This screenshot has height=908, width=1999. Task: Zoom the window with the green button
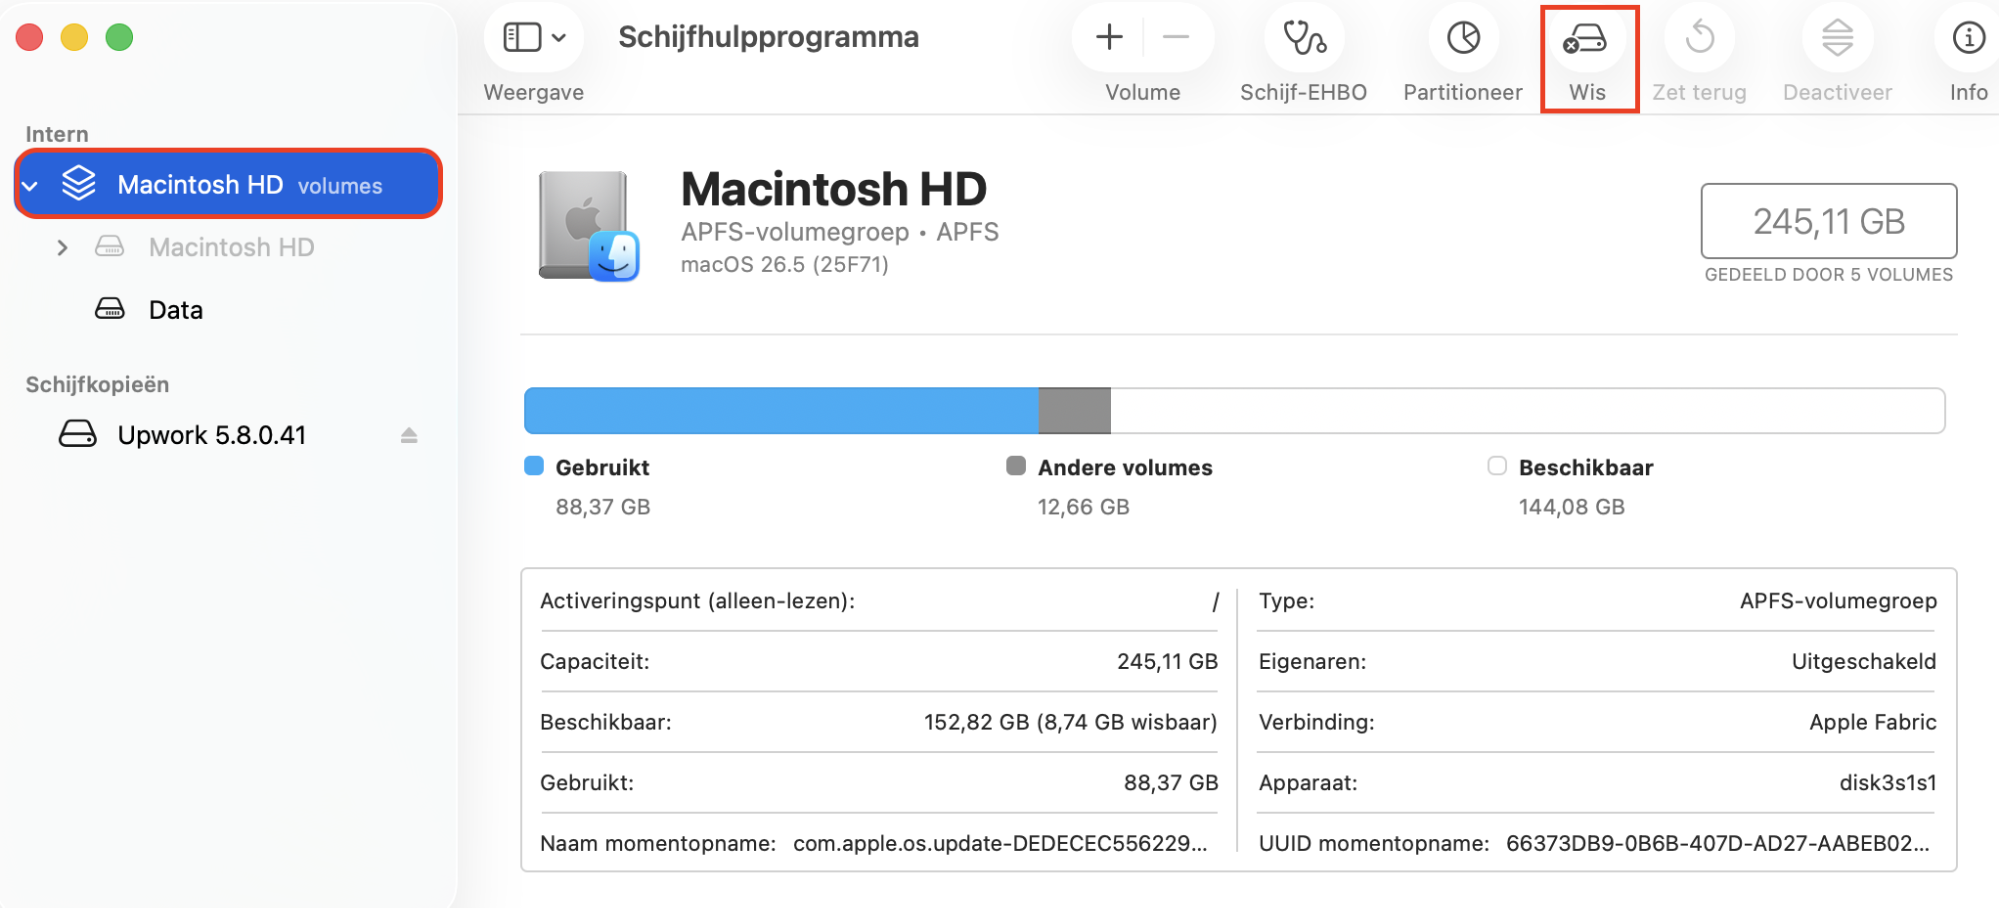[x=120, y=38]
